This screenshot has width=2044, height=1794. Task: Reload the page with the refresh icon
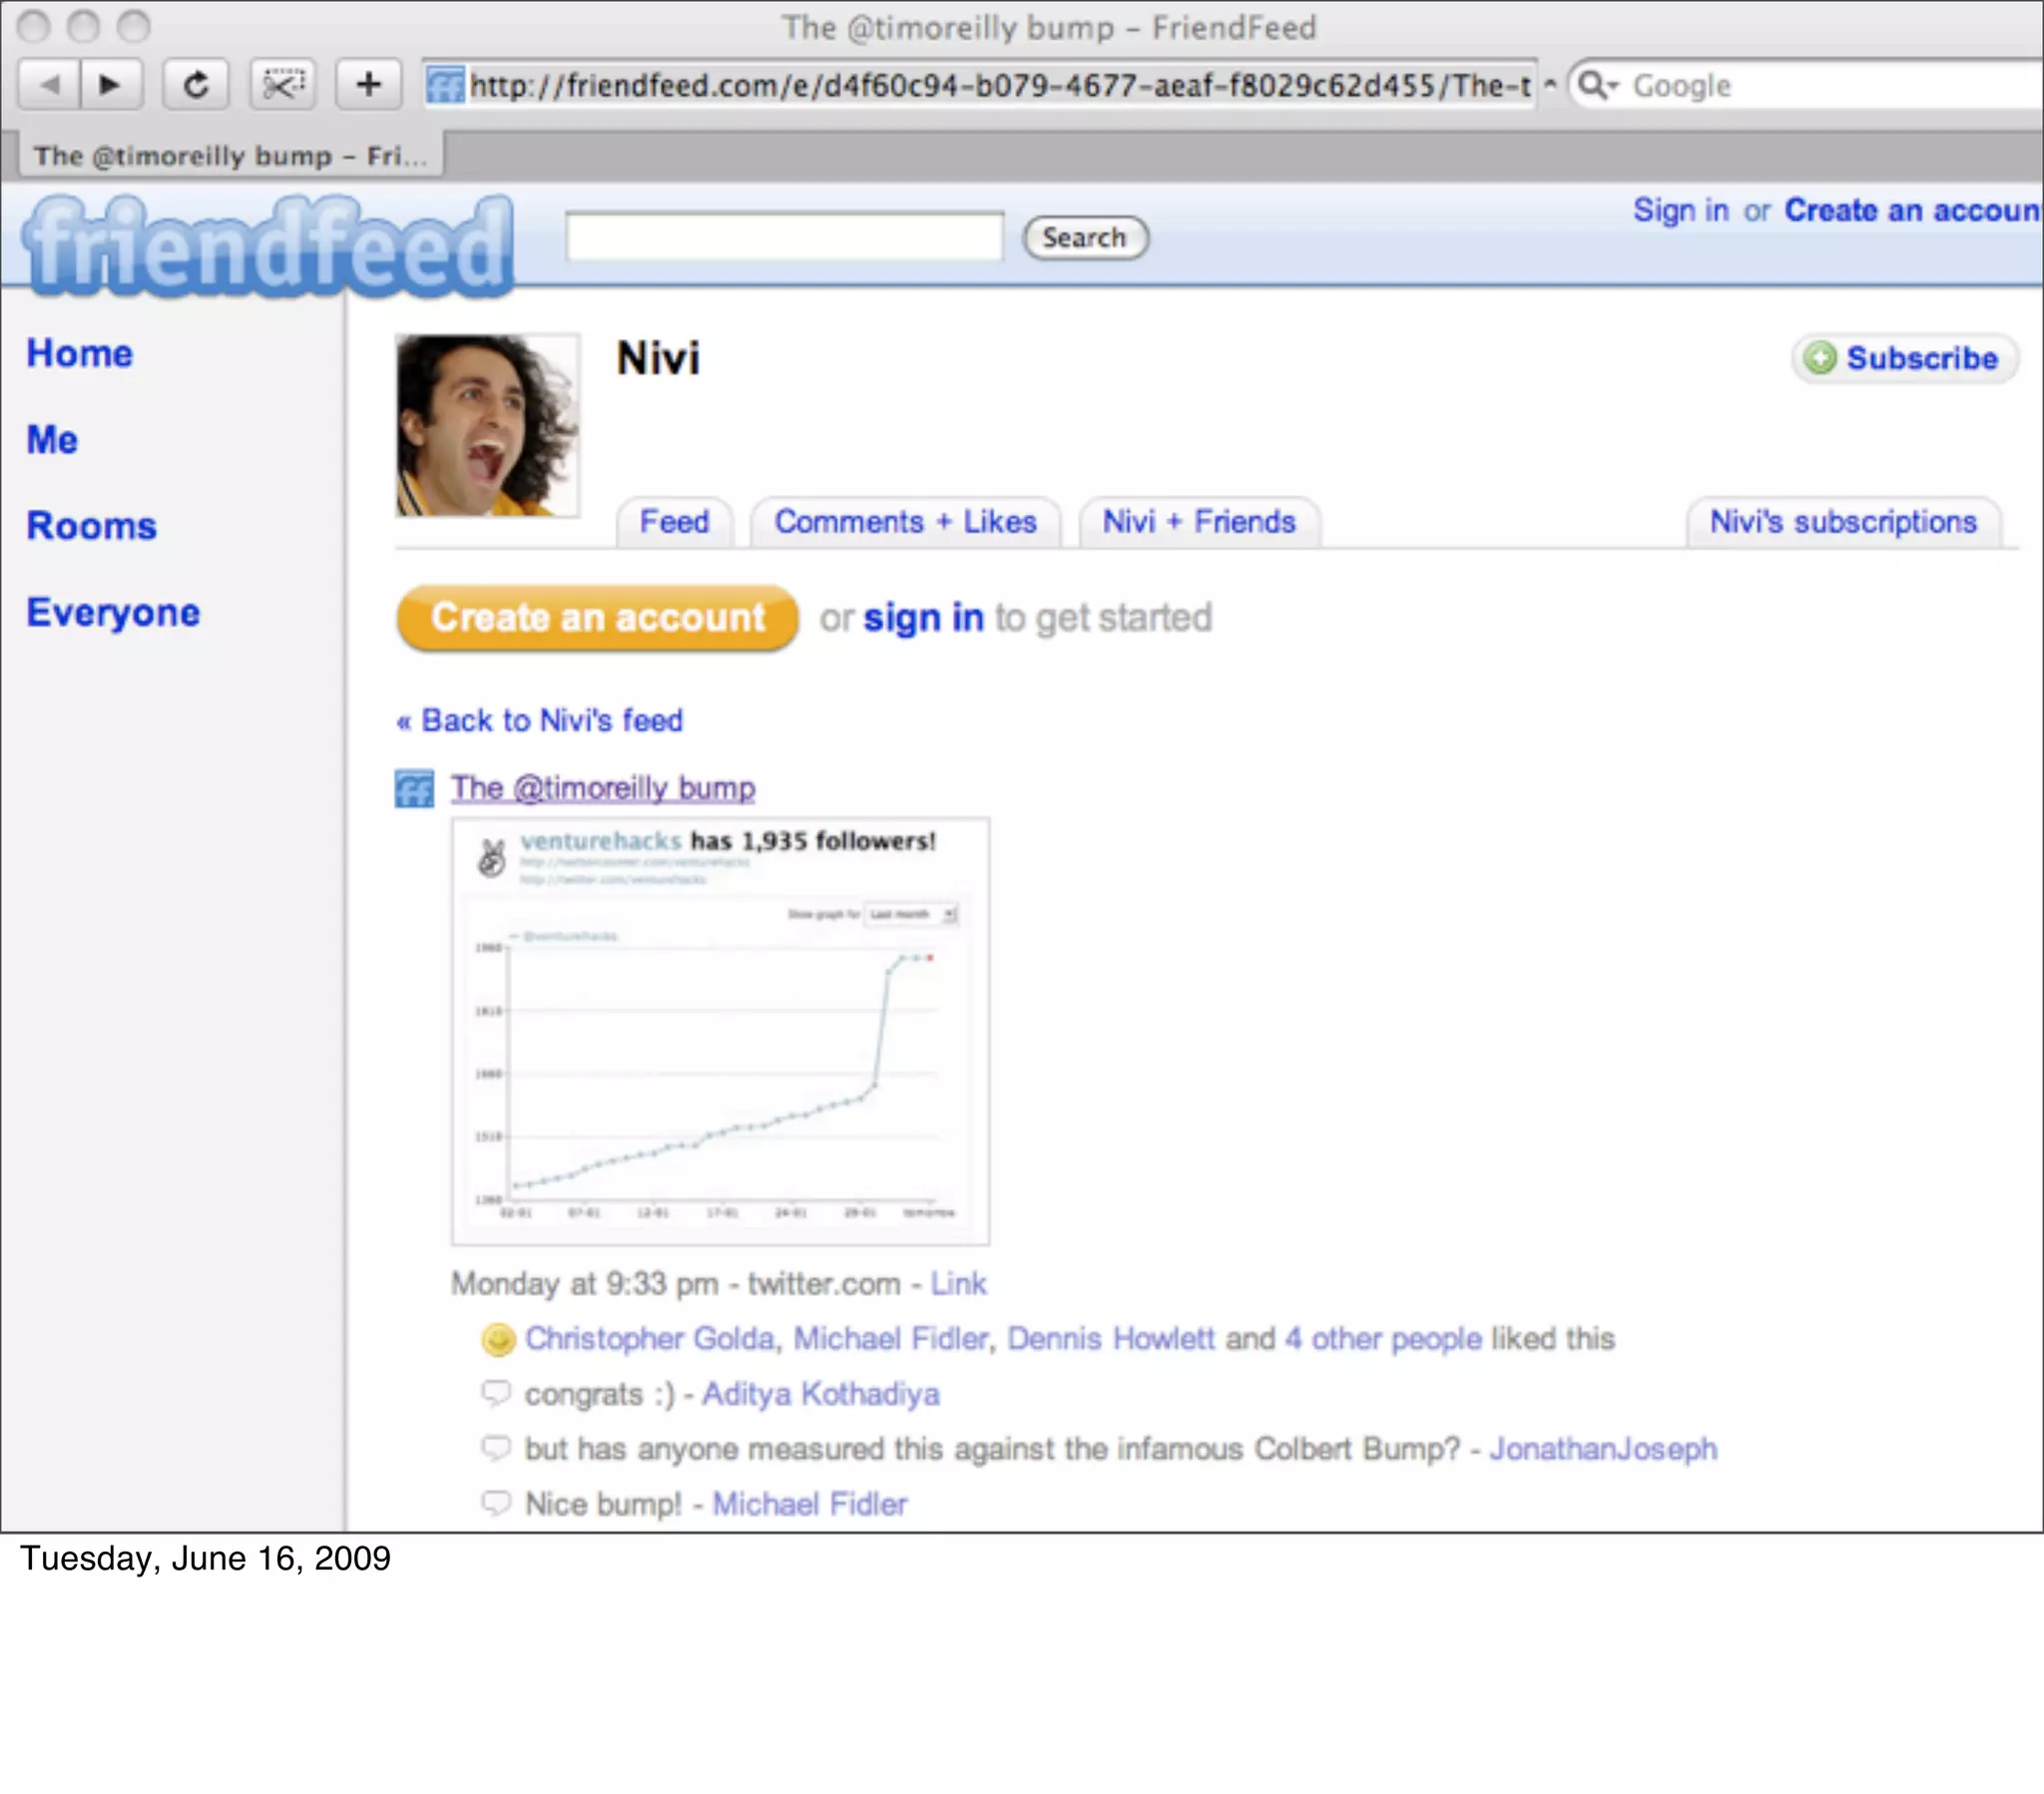(x=196, y=84)
